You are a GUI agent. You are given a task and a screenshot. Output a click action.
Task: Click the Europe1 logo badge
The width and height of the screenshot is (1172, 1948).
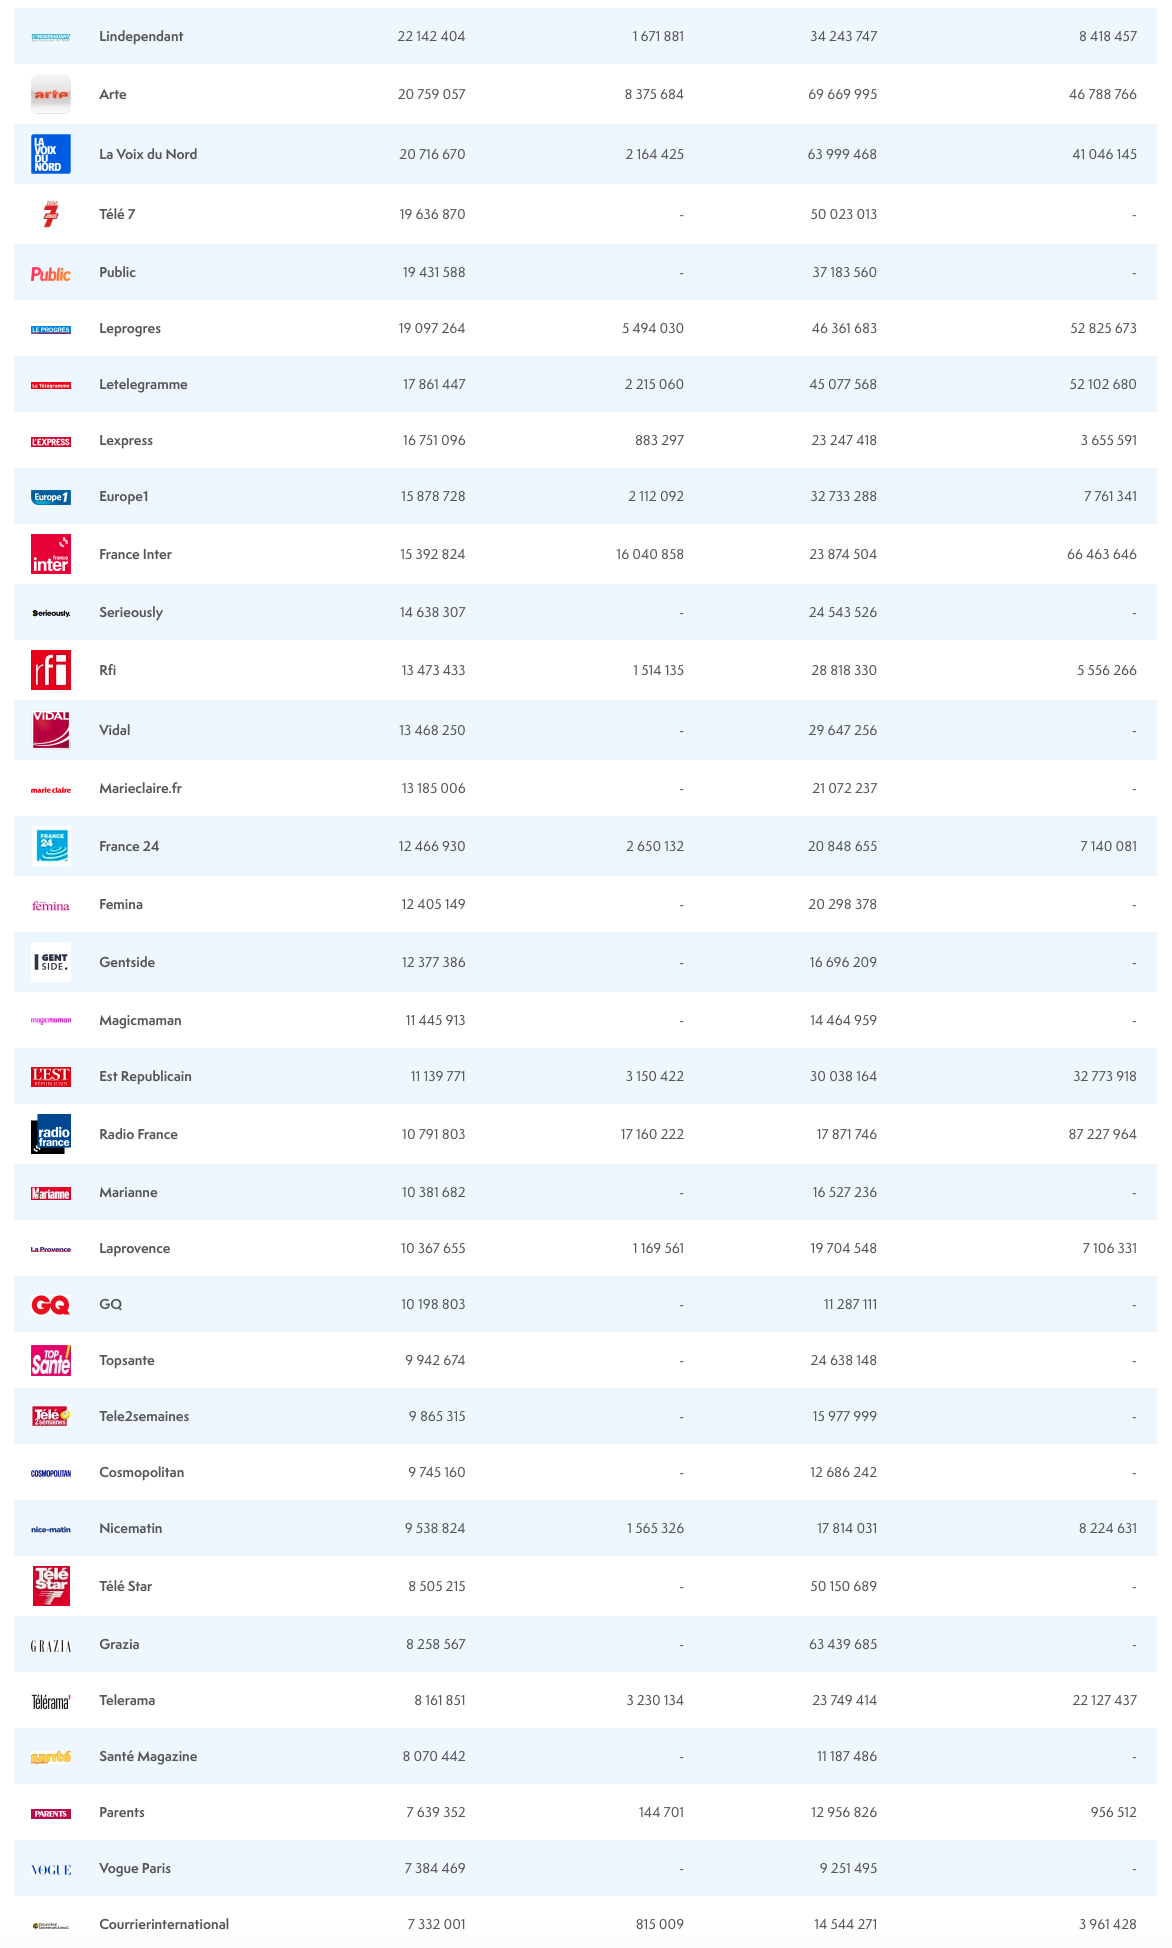51,497
